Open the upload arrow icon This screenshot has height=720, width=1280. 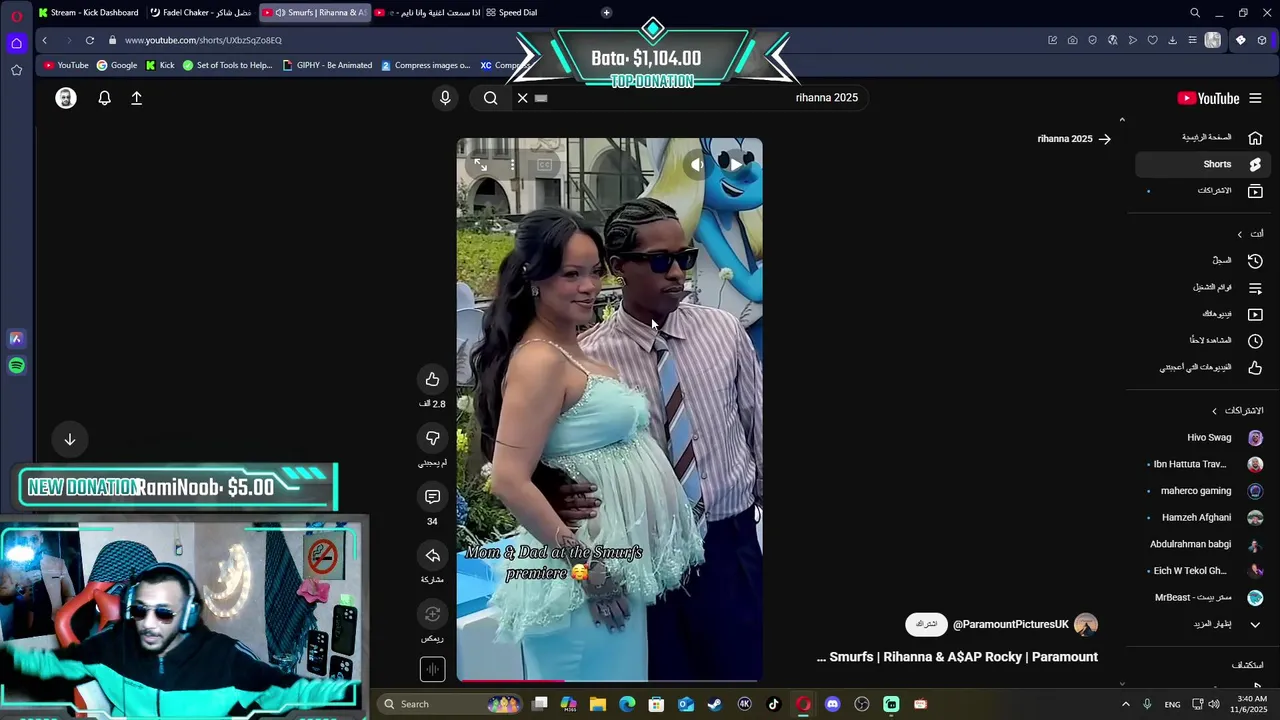pos(137,98)
